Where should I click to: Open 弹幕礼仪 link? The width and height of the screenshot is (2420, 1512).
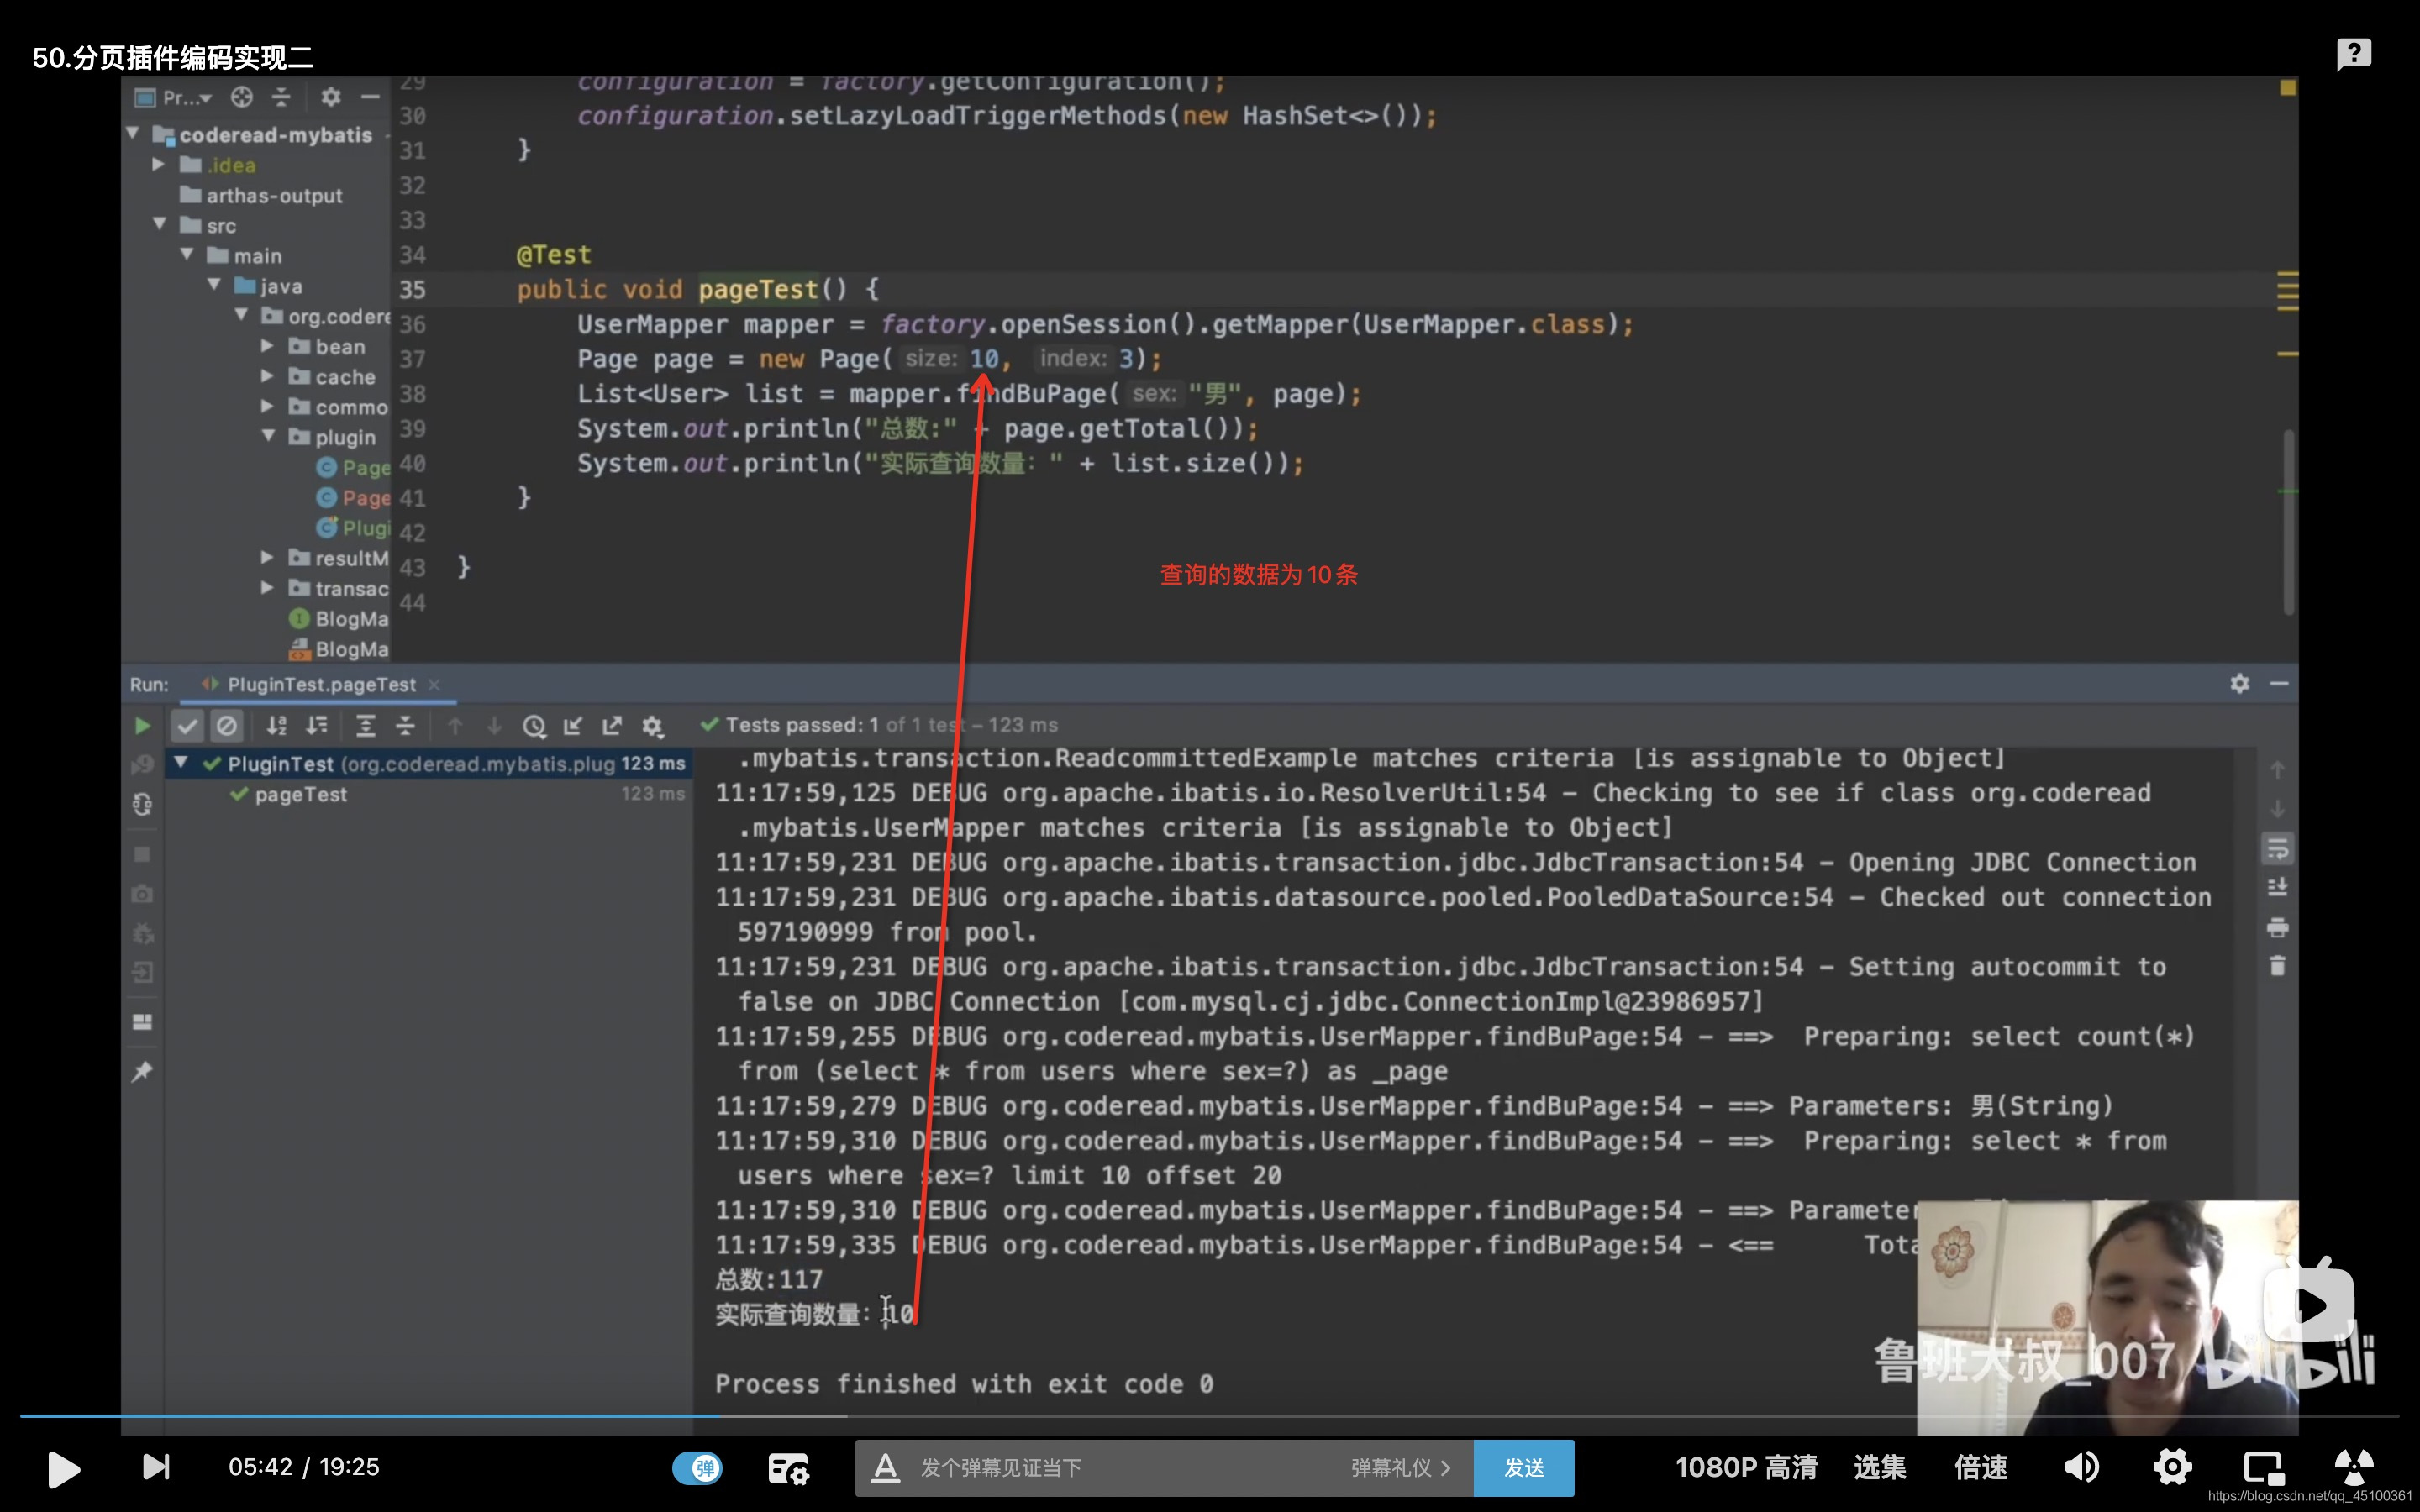[1400, 1468]
